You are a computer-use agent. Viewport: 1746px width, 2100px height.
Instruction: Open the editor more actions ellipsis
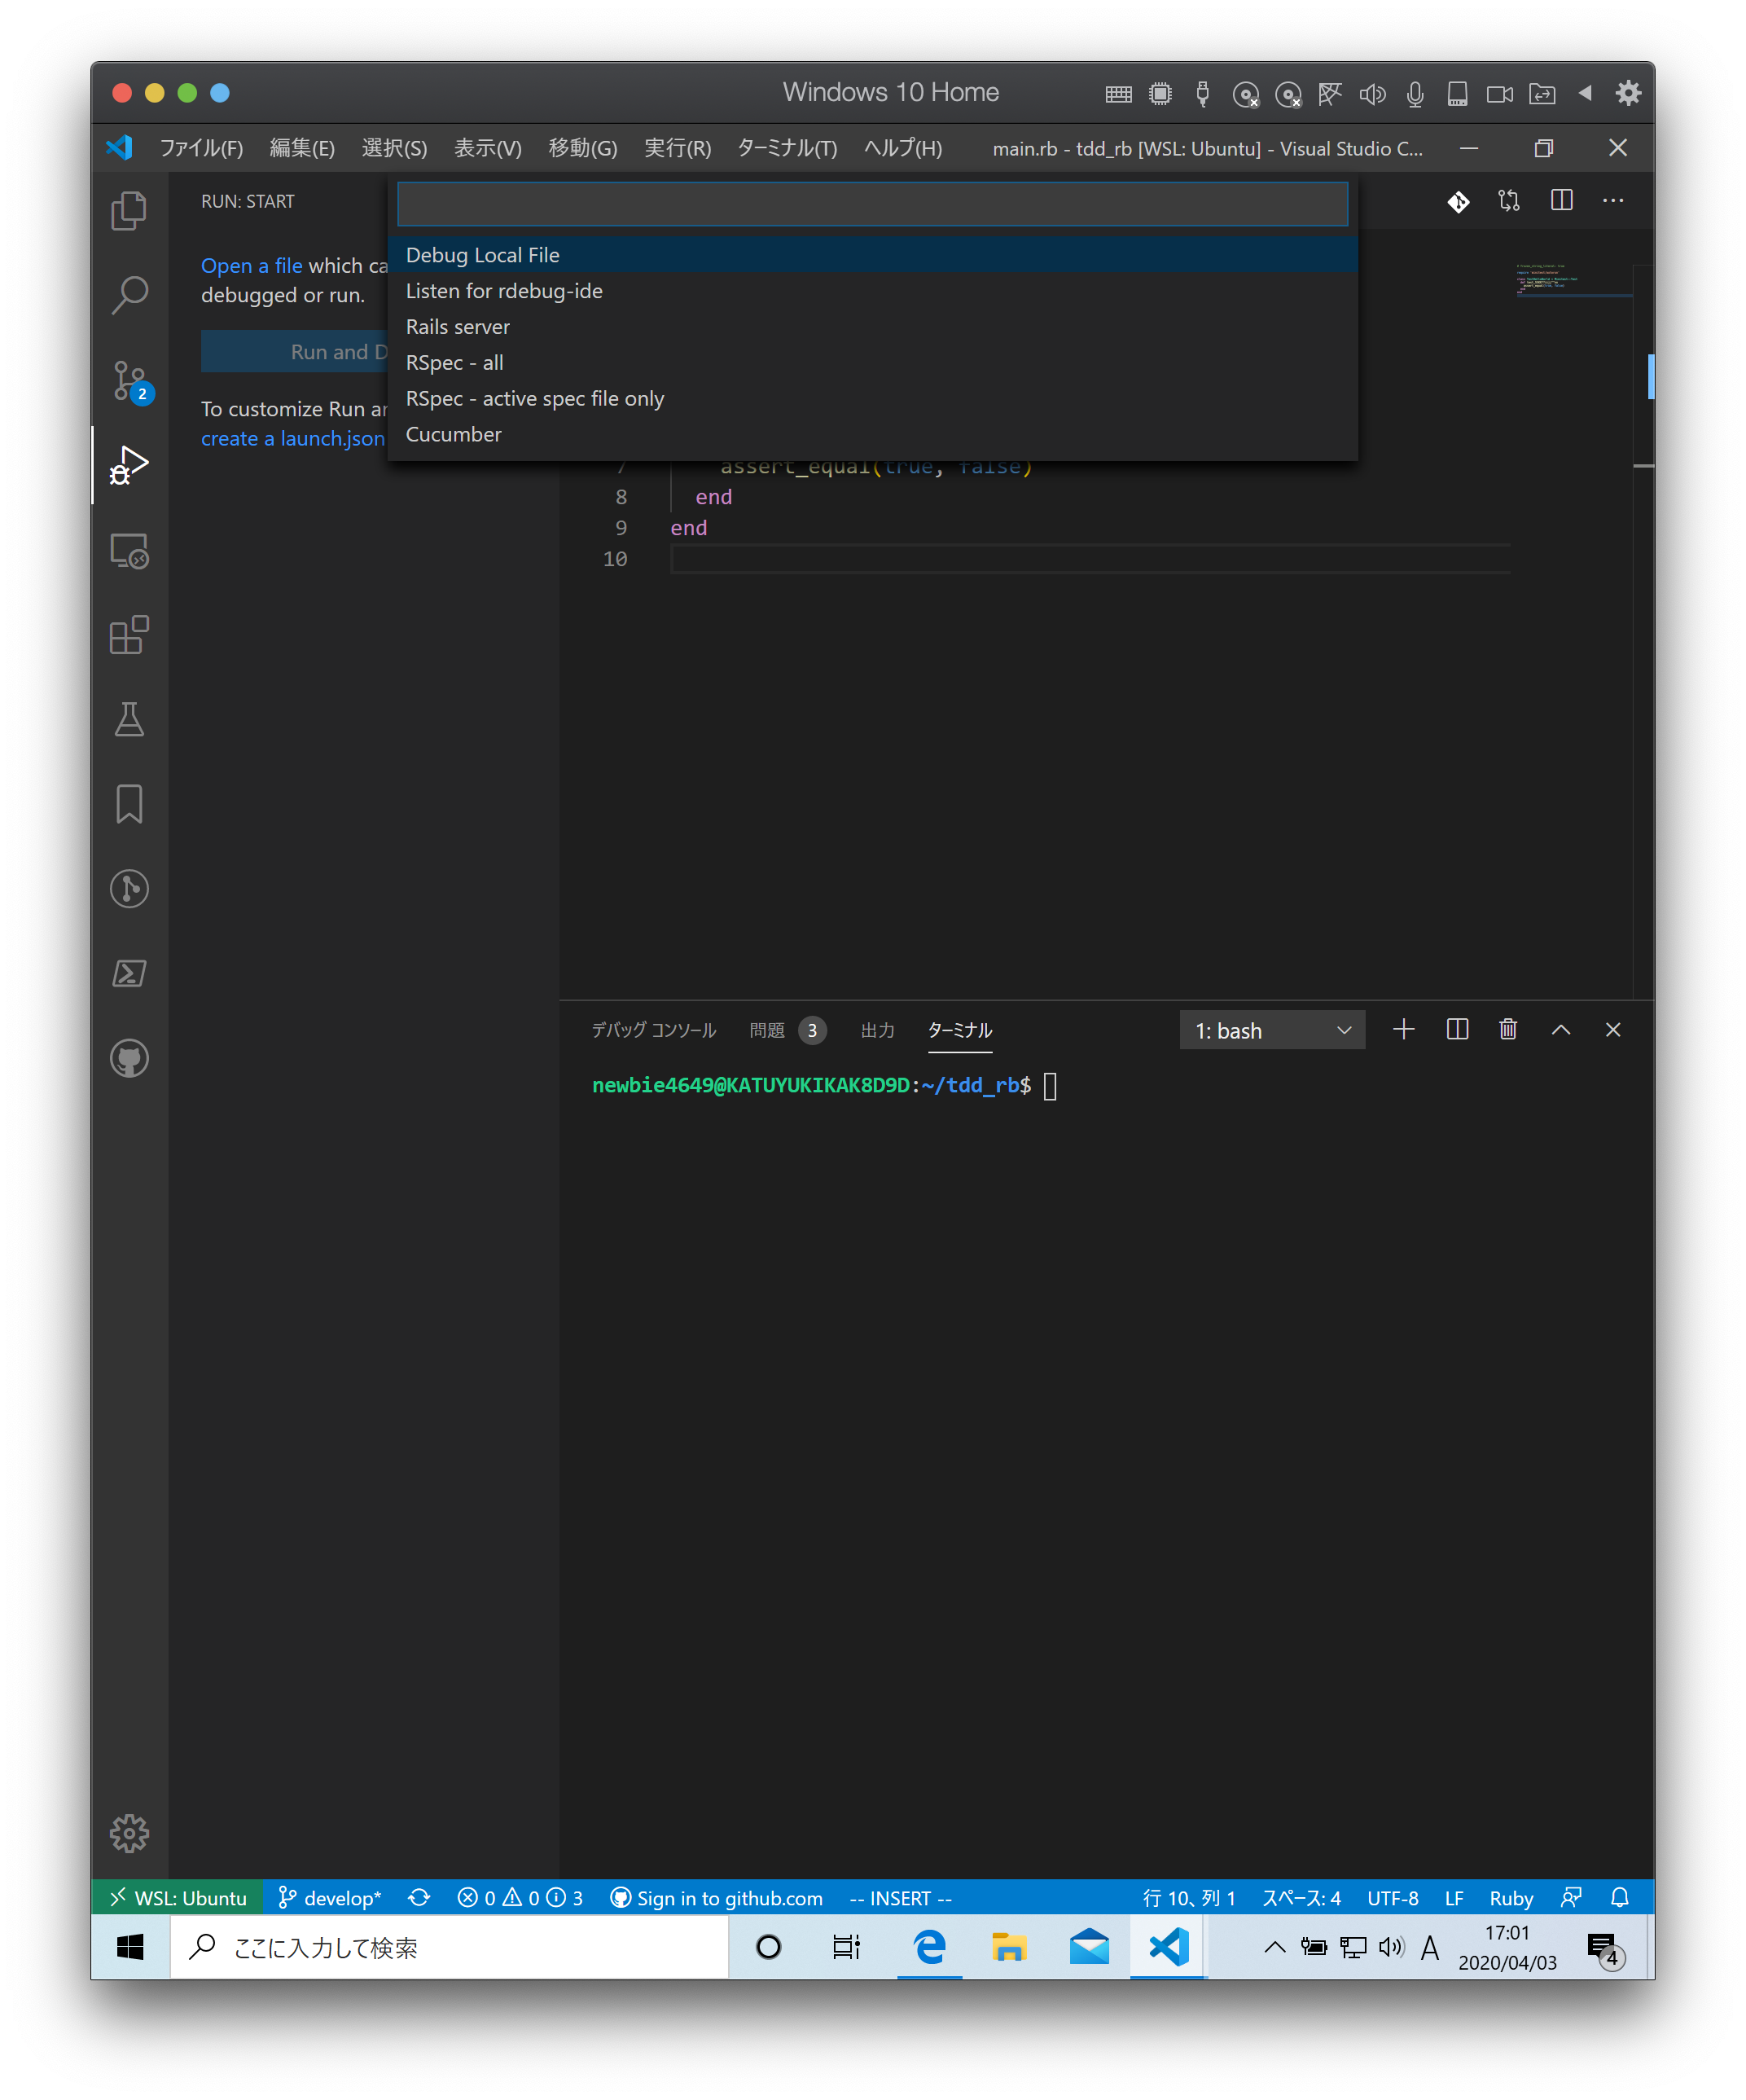pos(1613,201)
